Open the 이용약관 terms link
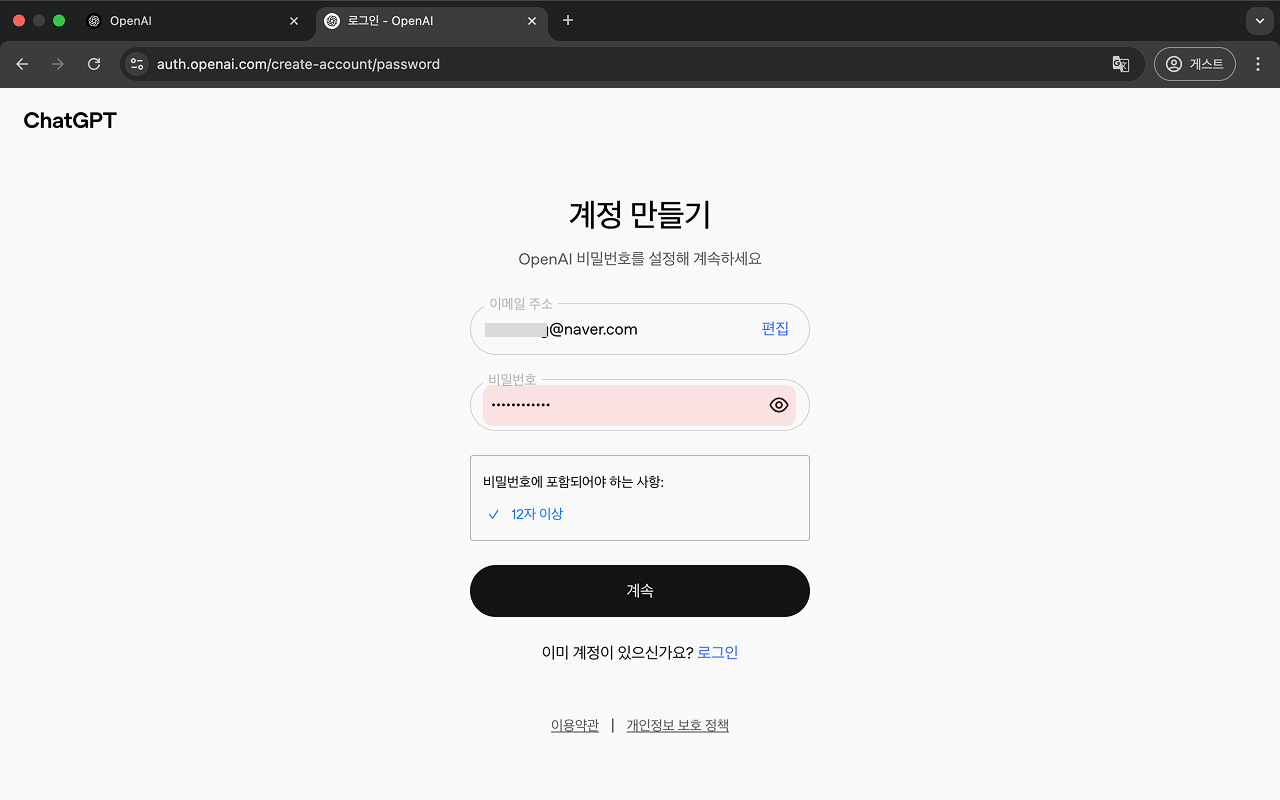Screen dimensions: 1280x800 point(575,726)
